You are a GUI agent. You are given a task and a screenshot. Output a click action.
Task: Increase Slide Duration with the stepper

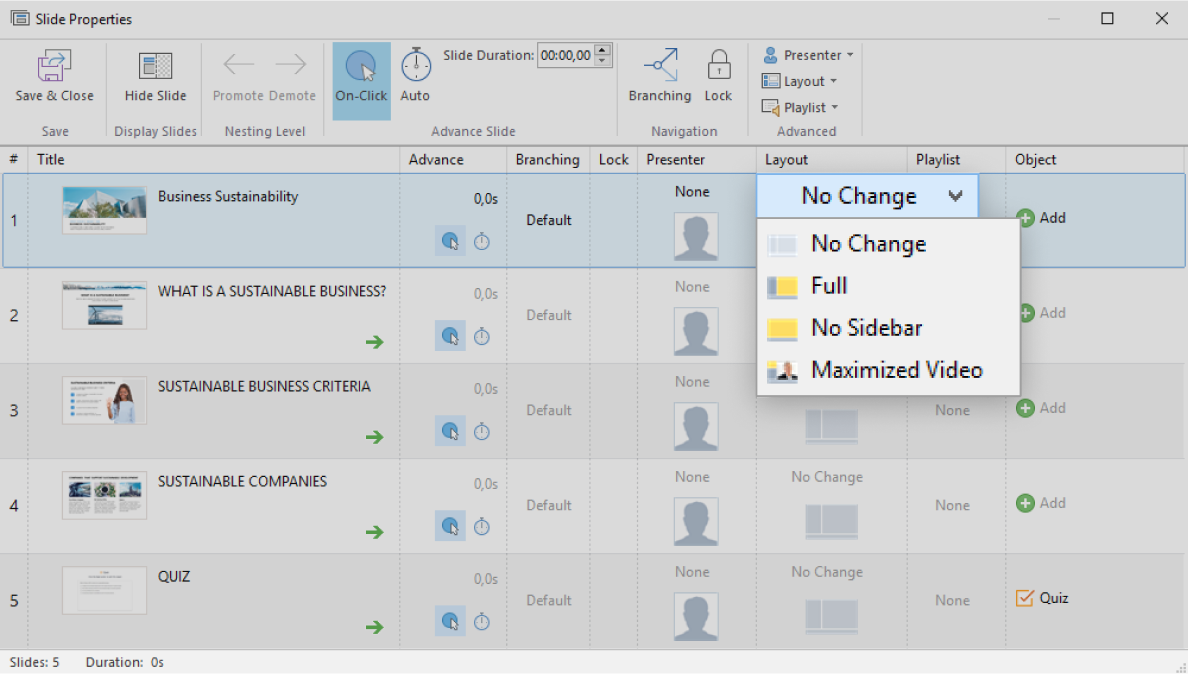click(x=601, y=50)
